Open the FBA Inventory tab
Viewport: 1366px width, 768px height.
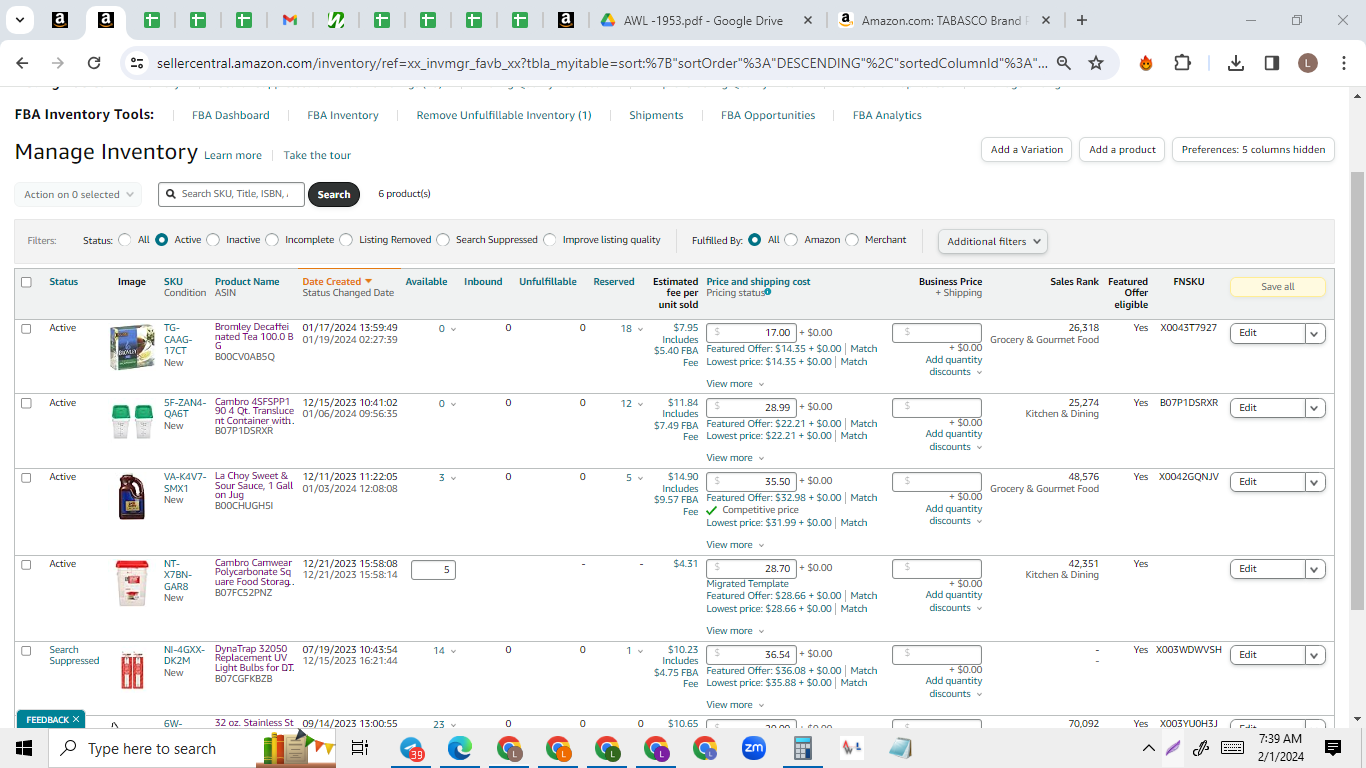tap(343, 115)
